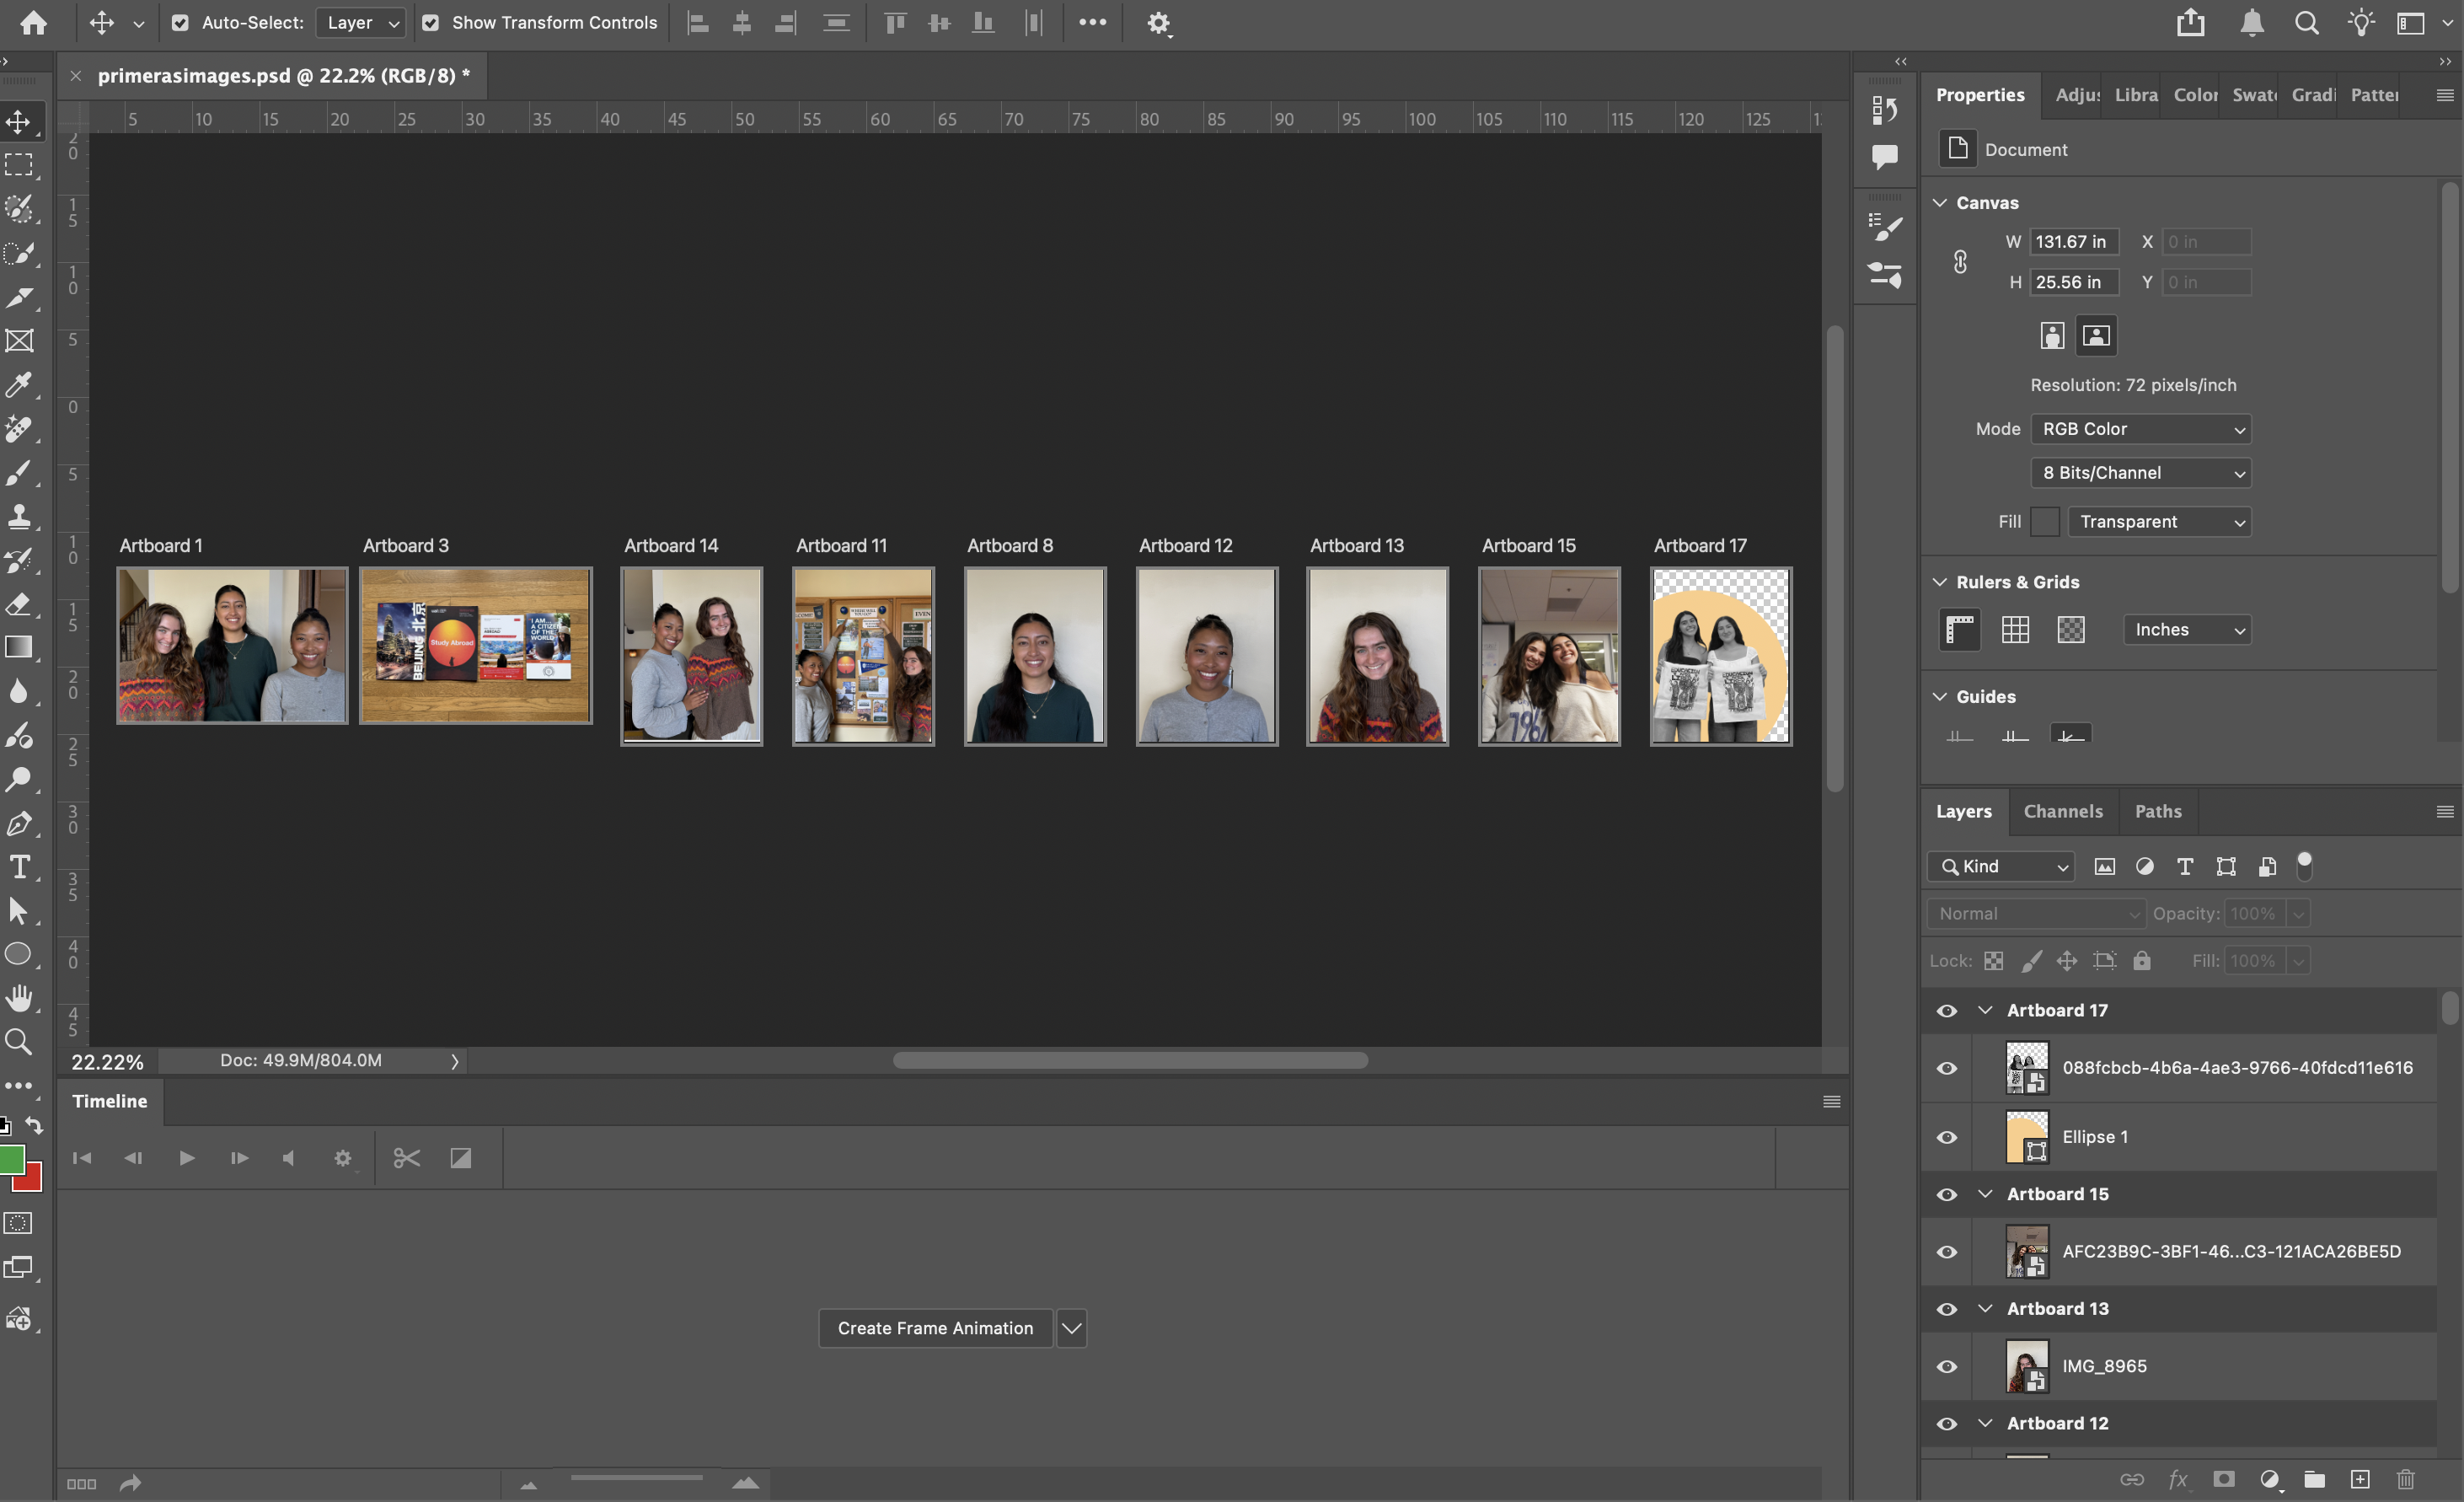
Task: Click the Add layer mask icon
Action: click(x=2223, y=1479)
